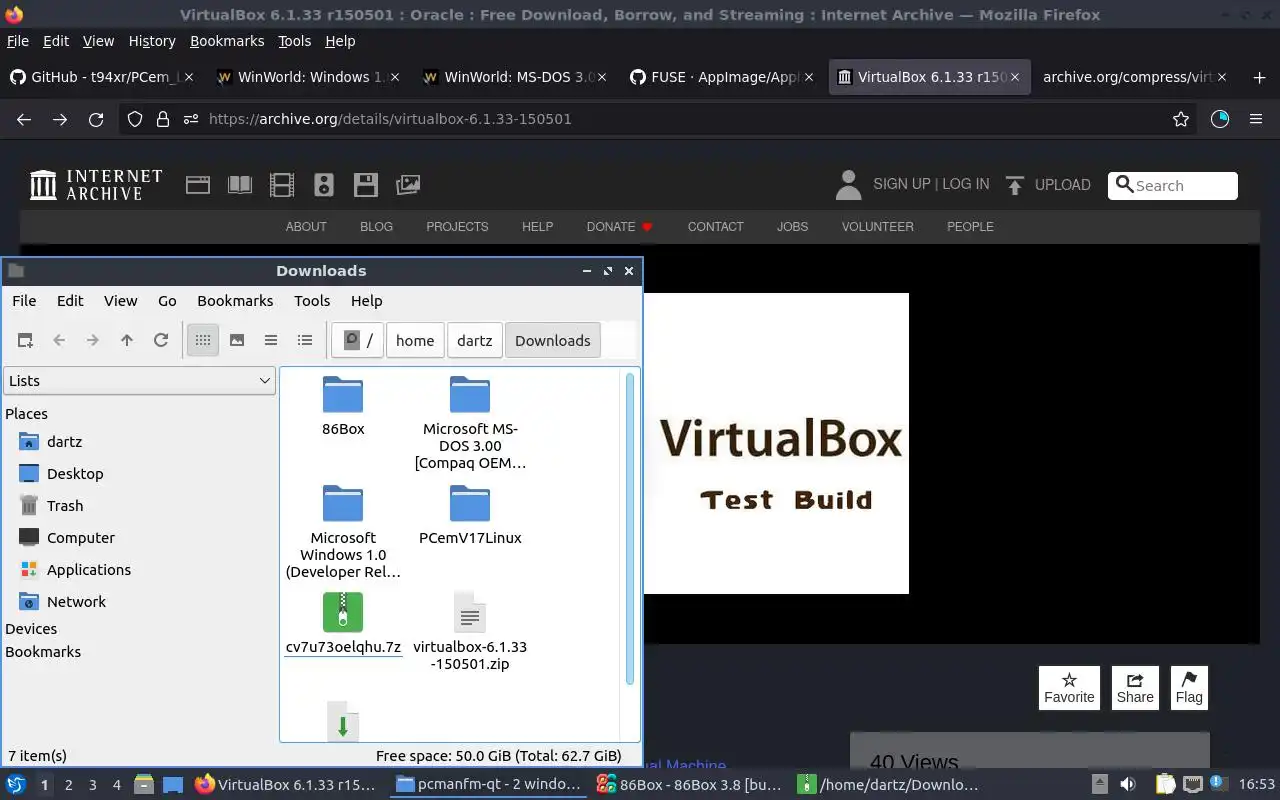Viewport: 1280px width, 800px height.
Task: Switch to WinWorld Windows 1.0 tab
Action: click(x=309, y=77)
